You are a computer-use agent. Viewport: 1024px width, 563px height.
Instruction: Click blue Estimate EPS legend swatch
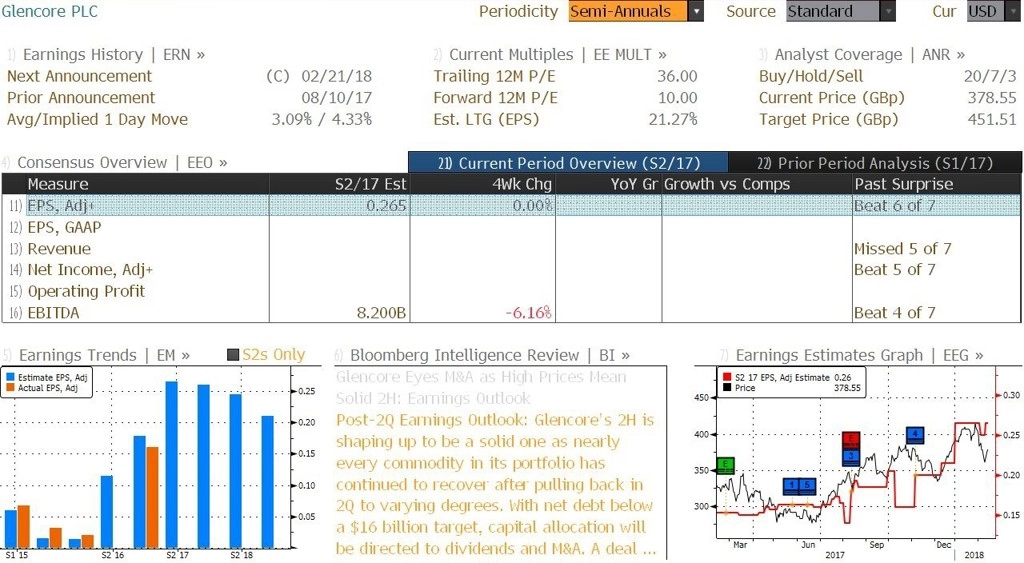click(x=10, y=378)
